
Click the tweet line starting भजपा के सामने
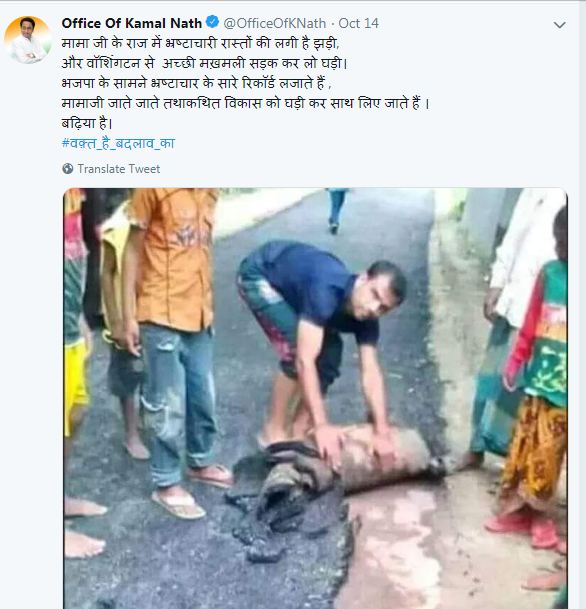196,83
